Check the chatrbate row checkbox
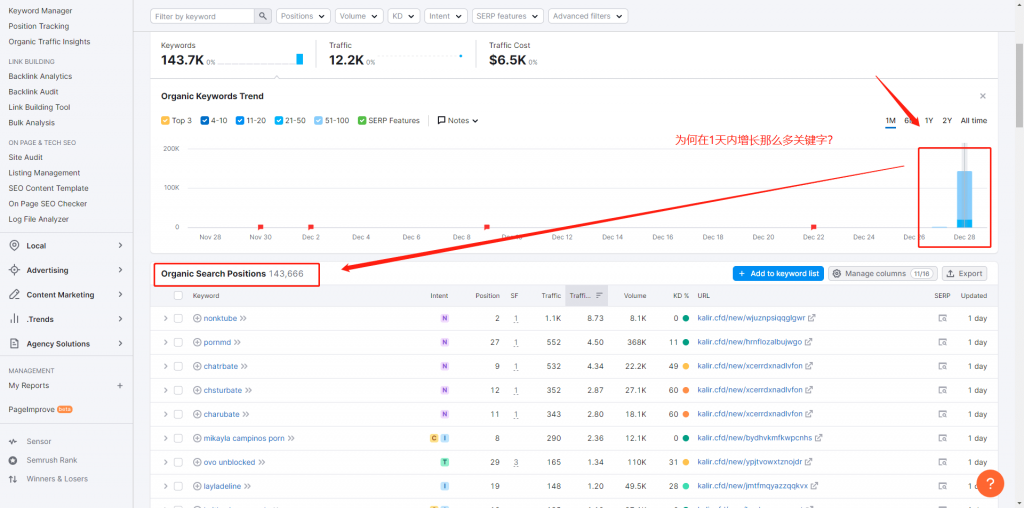 (x=178, y=366)
